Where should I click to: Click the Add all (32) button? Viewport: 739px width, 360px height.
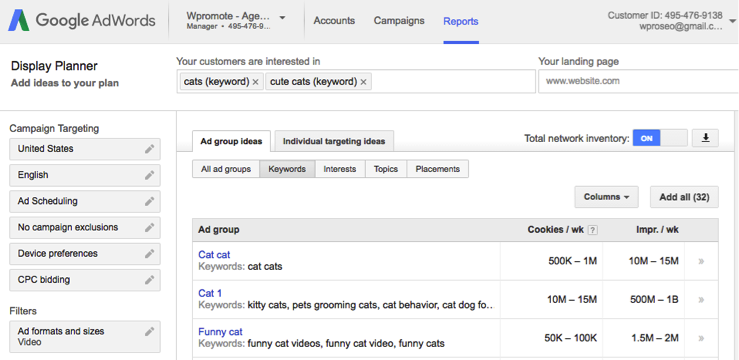coord(684,197)
